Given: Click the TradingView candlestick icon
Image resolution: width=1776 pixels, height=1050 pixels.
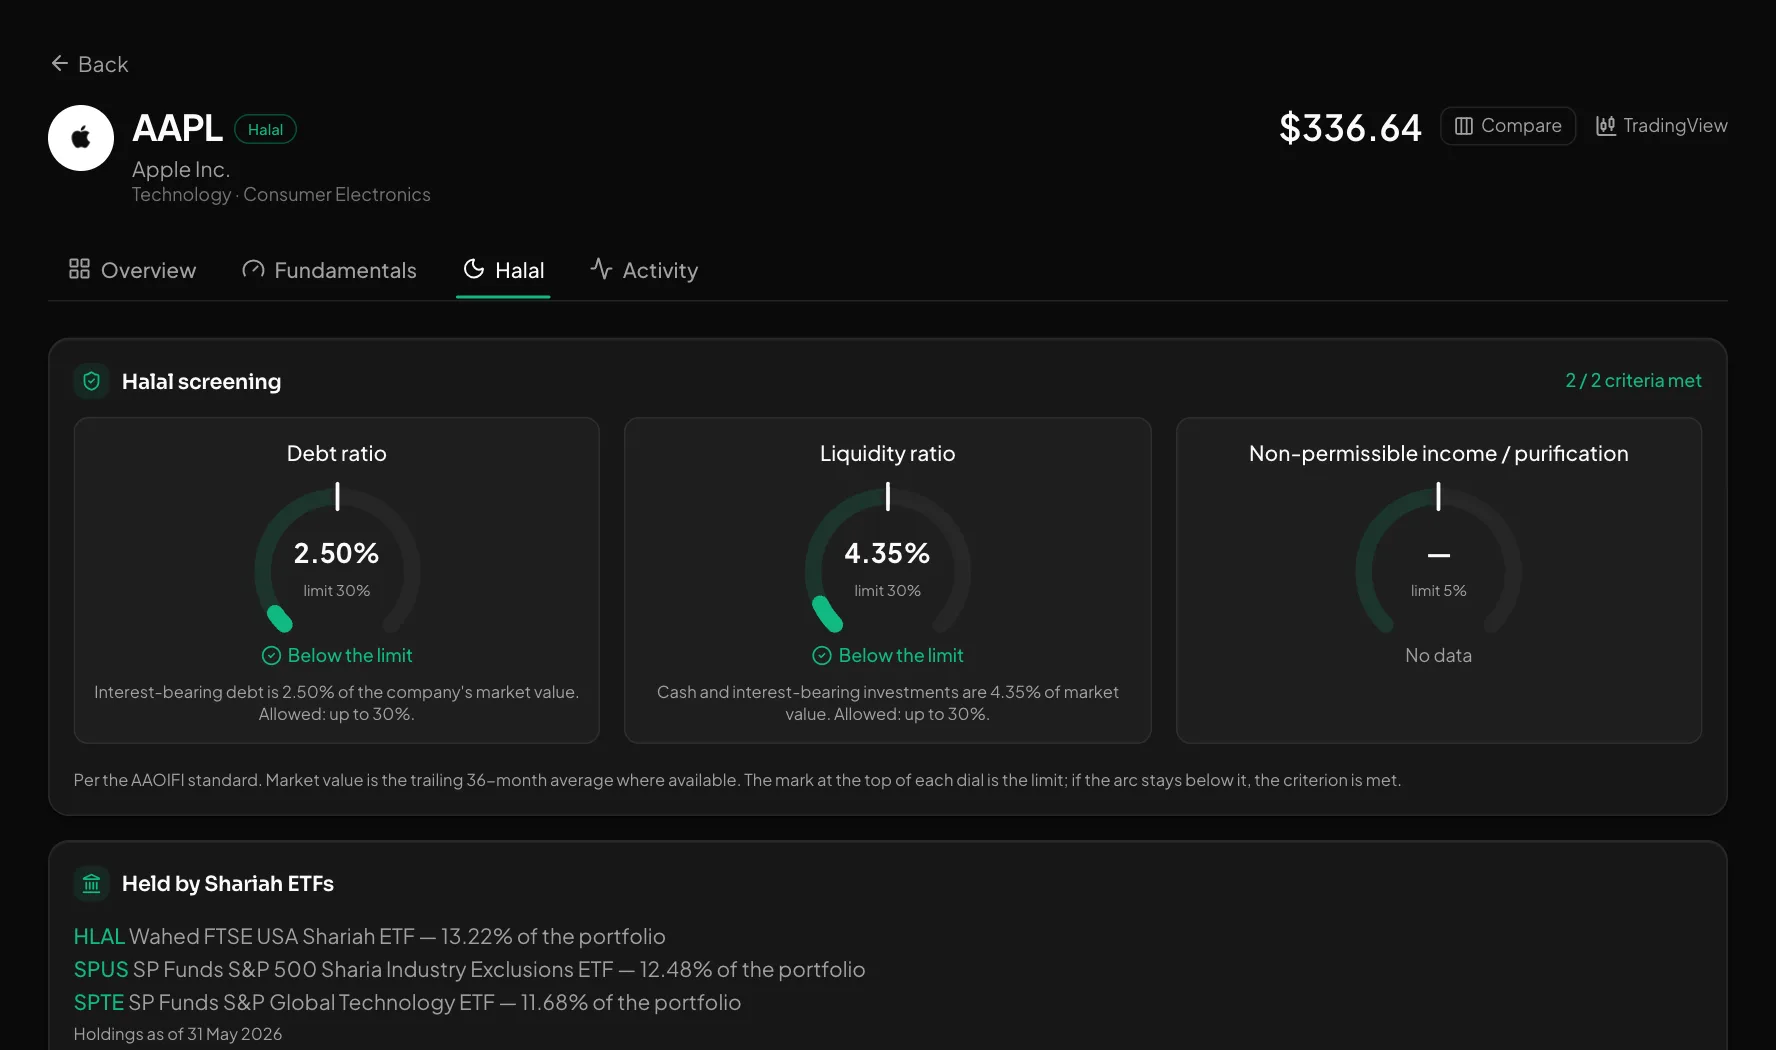Looking at the screenshot, I should coord(1606,126).
